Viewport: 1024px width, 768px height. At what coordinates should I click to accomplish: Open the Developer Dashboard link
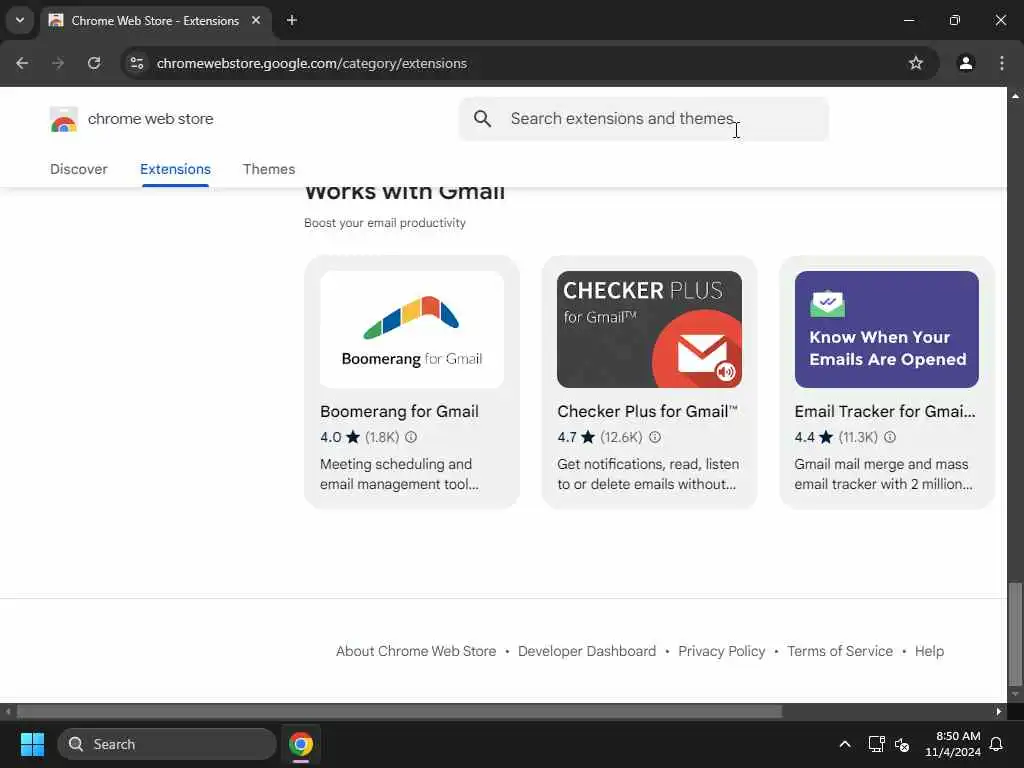click(x=586, y=651)
